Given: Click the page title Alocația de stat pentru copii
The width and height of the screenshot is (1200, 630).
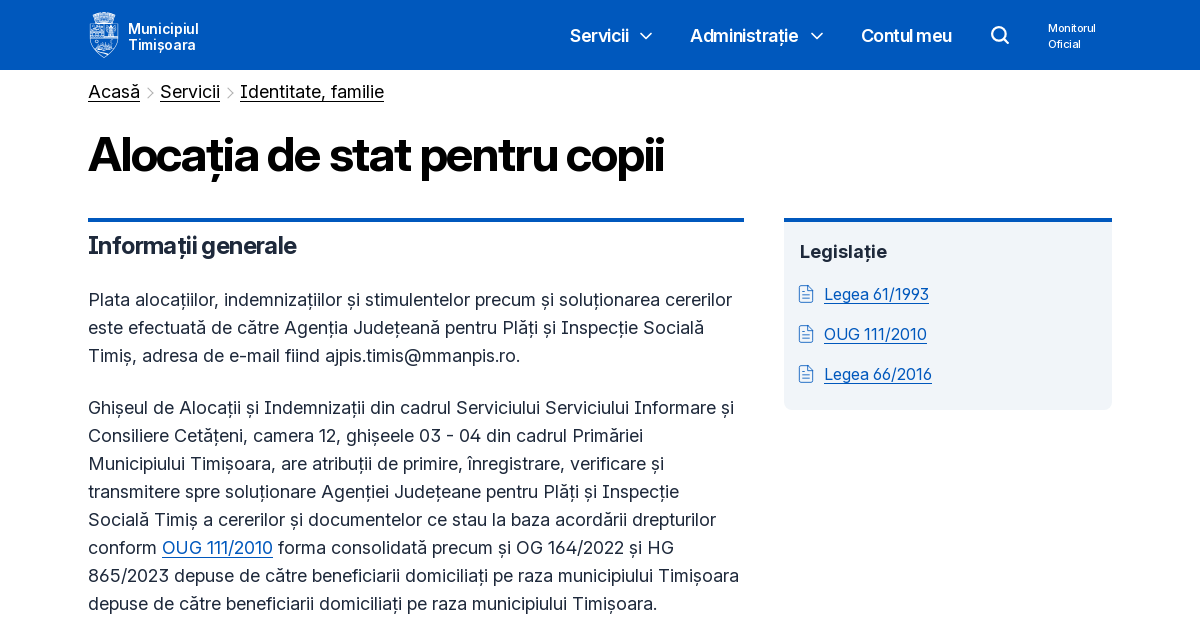Looking at the screenshot, I should point(376,156).
